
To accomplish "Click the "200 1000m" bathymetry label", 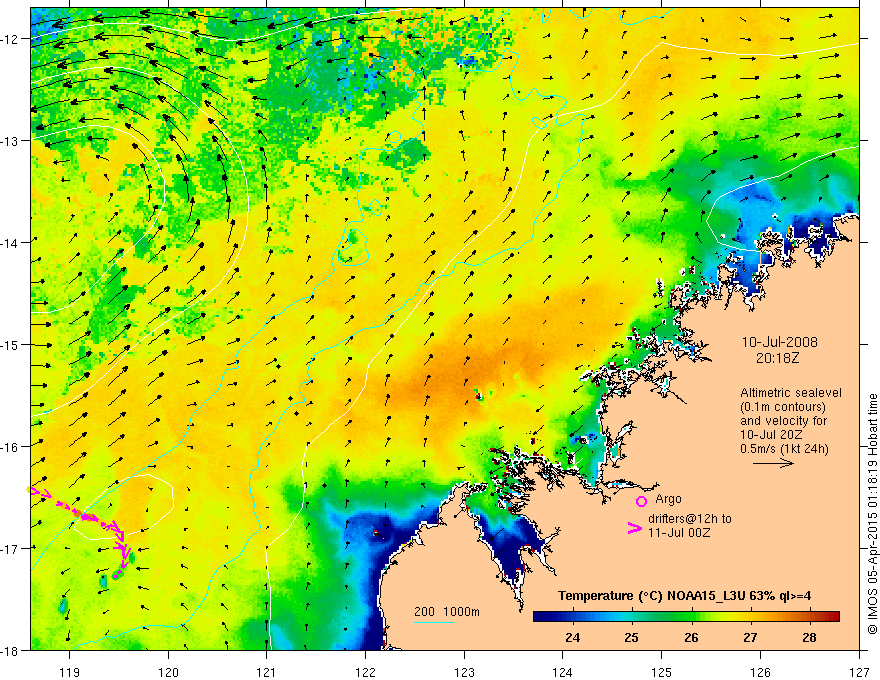I will click(x=447, y=612).
